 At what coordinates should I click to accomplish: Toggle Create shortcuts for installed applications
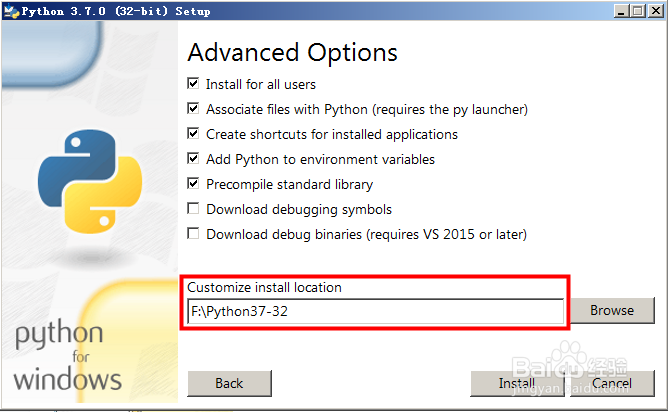[x=193, y=134]
